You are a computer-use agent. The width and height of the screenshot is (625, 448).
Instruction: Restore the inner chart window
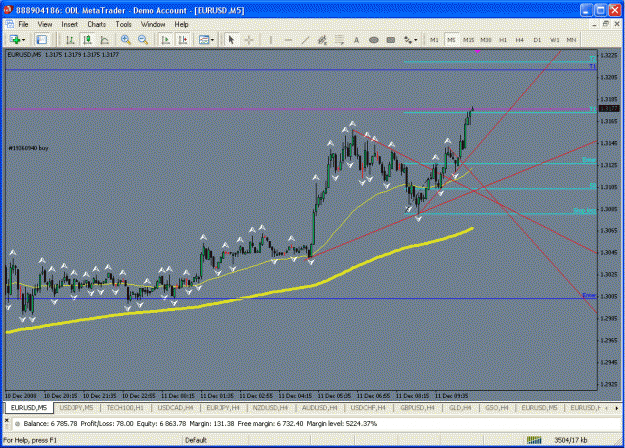(605, 24)
